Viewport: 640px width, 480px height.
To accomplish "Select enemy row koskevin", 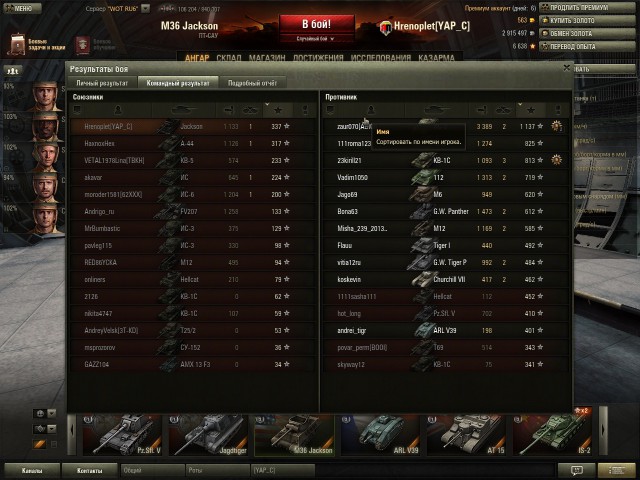I will [446, 280].
